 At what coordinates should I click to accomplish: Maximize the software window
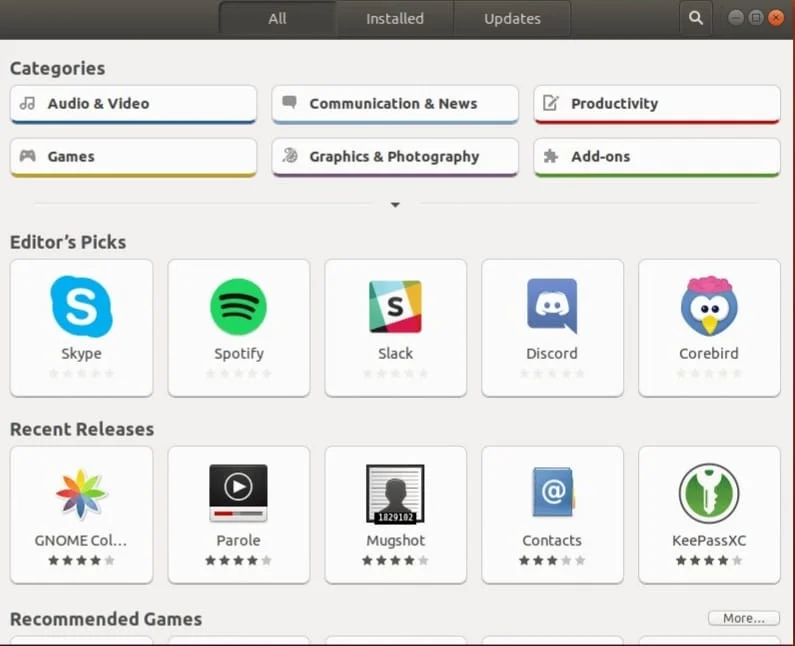[756, 18]
